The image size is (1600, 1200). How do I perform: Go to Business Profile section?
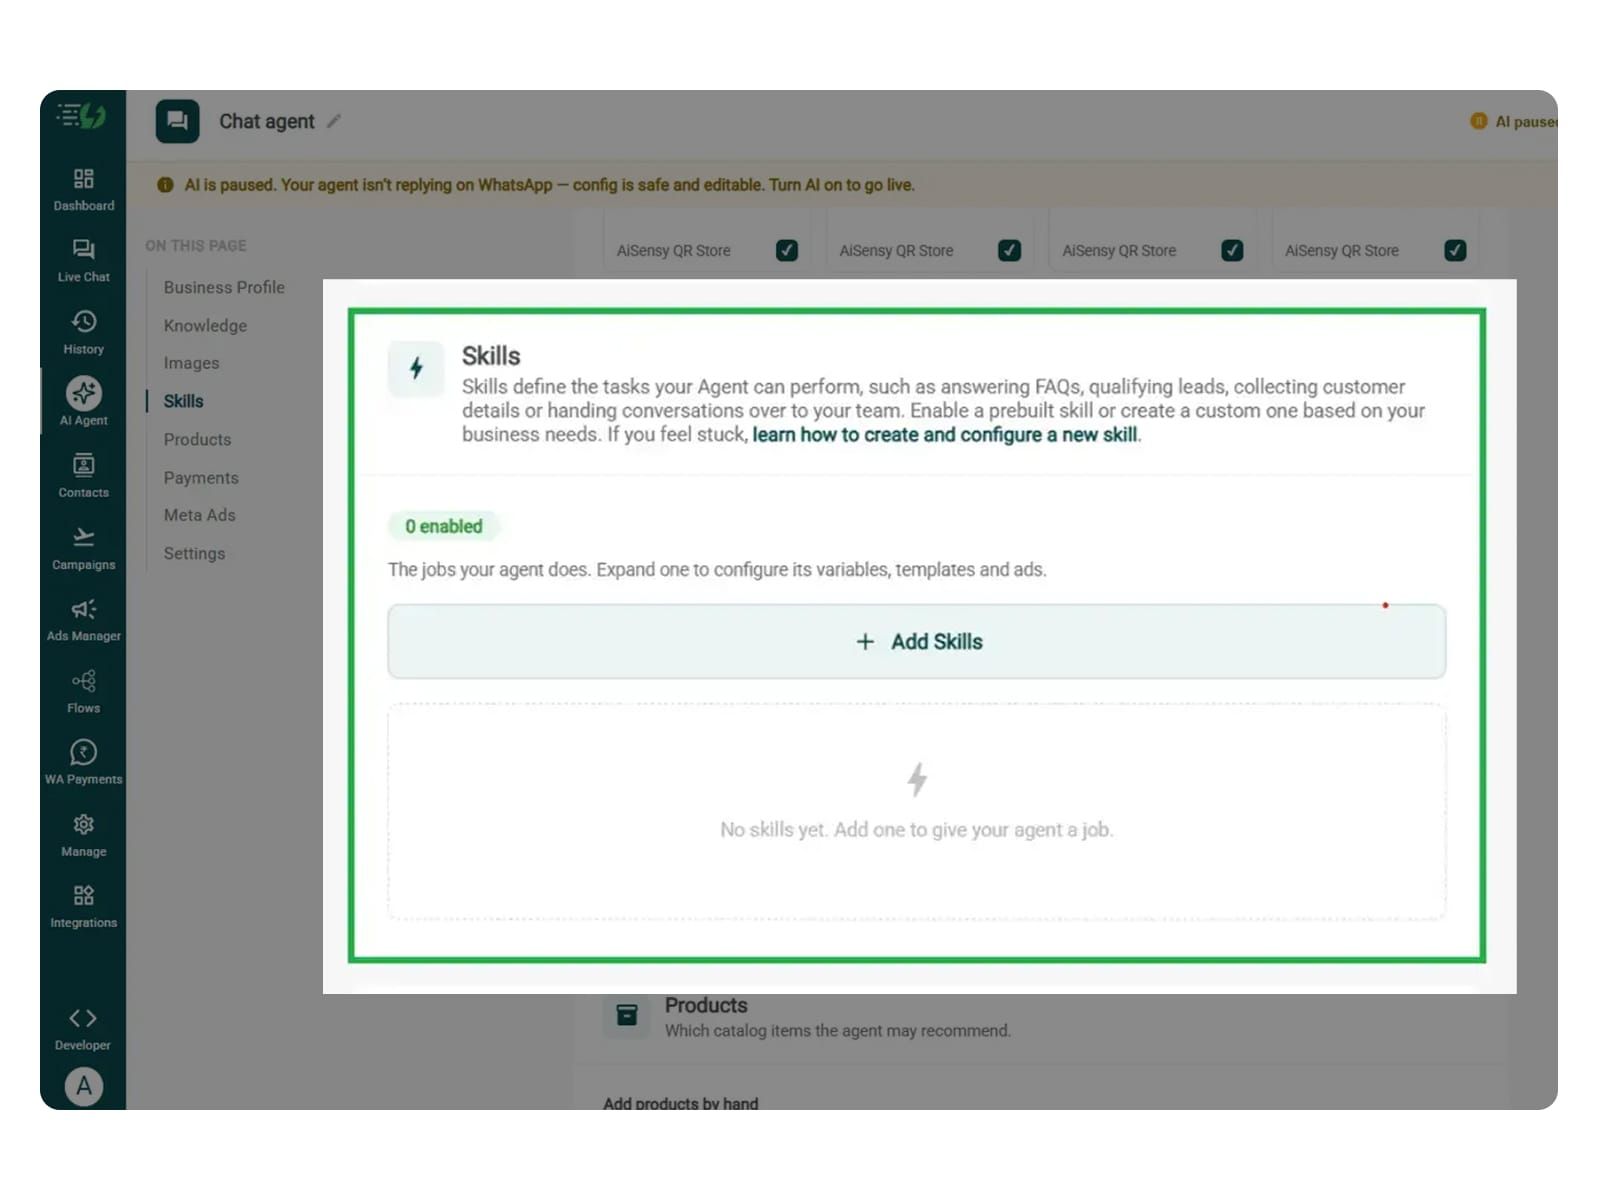pos(224,287)
